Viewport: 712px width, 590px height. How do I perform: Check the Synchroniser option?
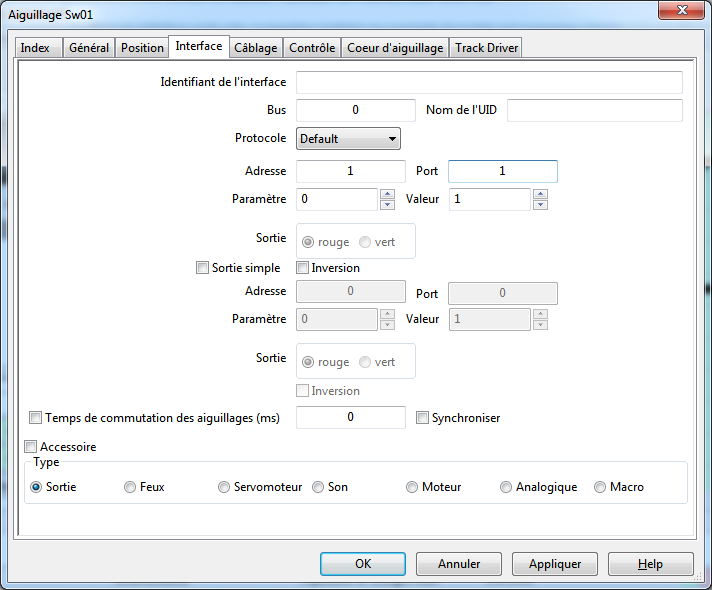(x=423, y=417)
